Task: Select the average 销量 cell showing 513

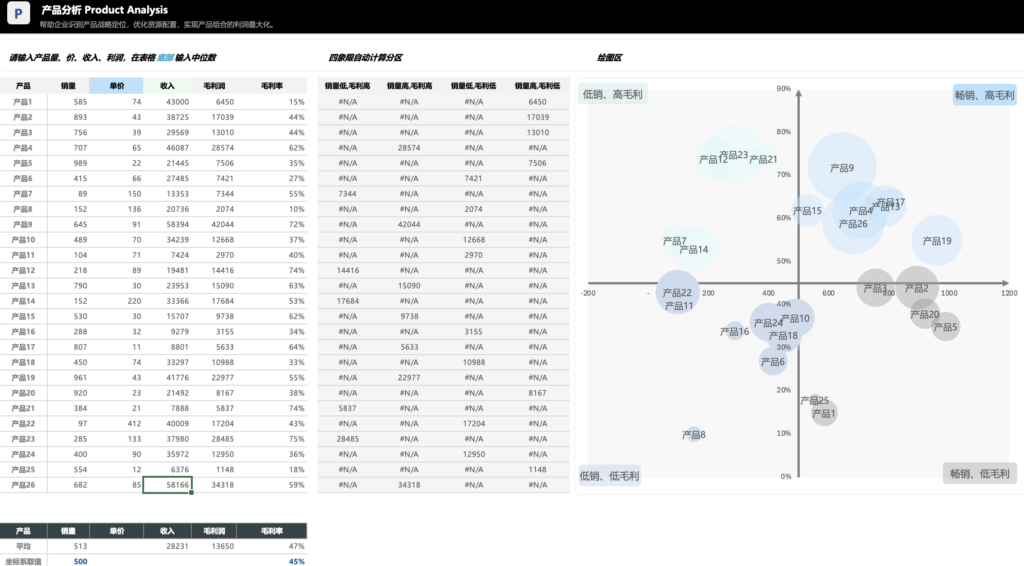Action: [x=68, y=547]
